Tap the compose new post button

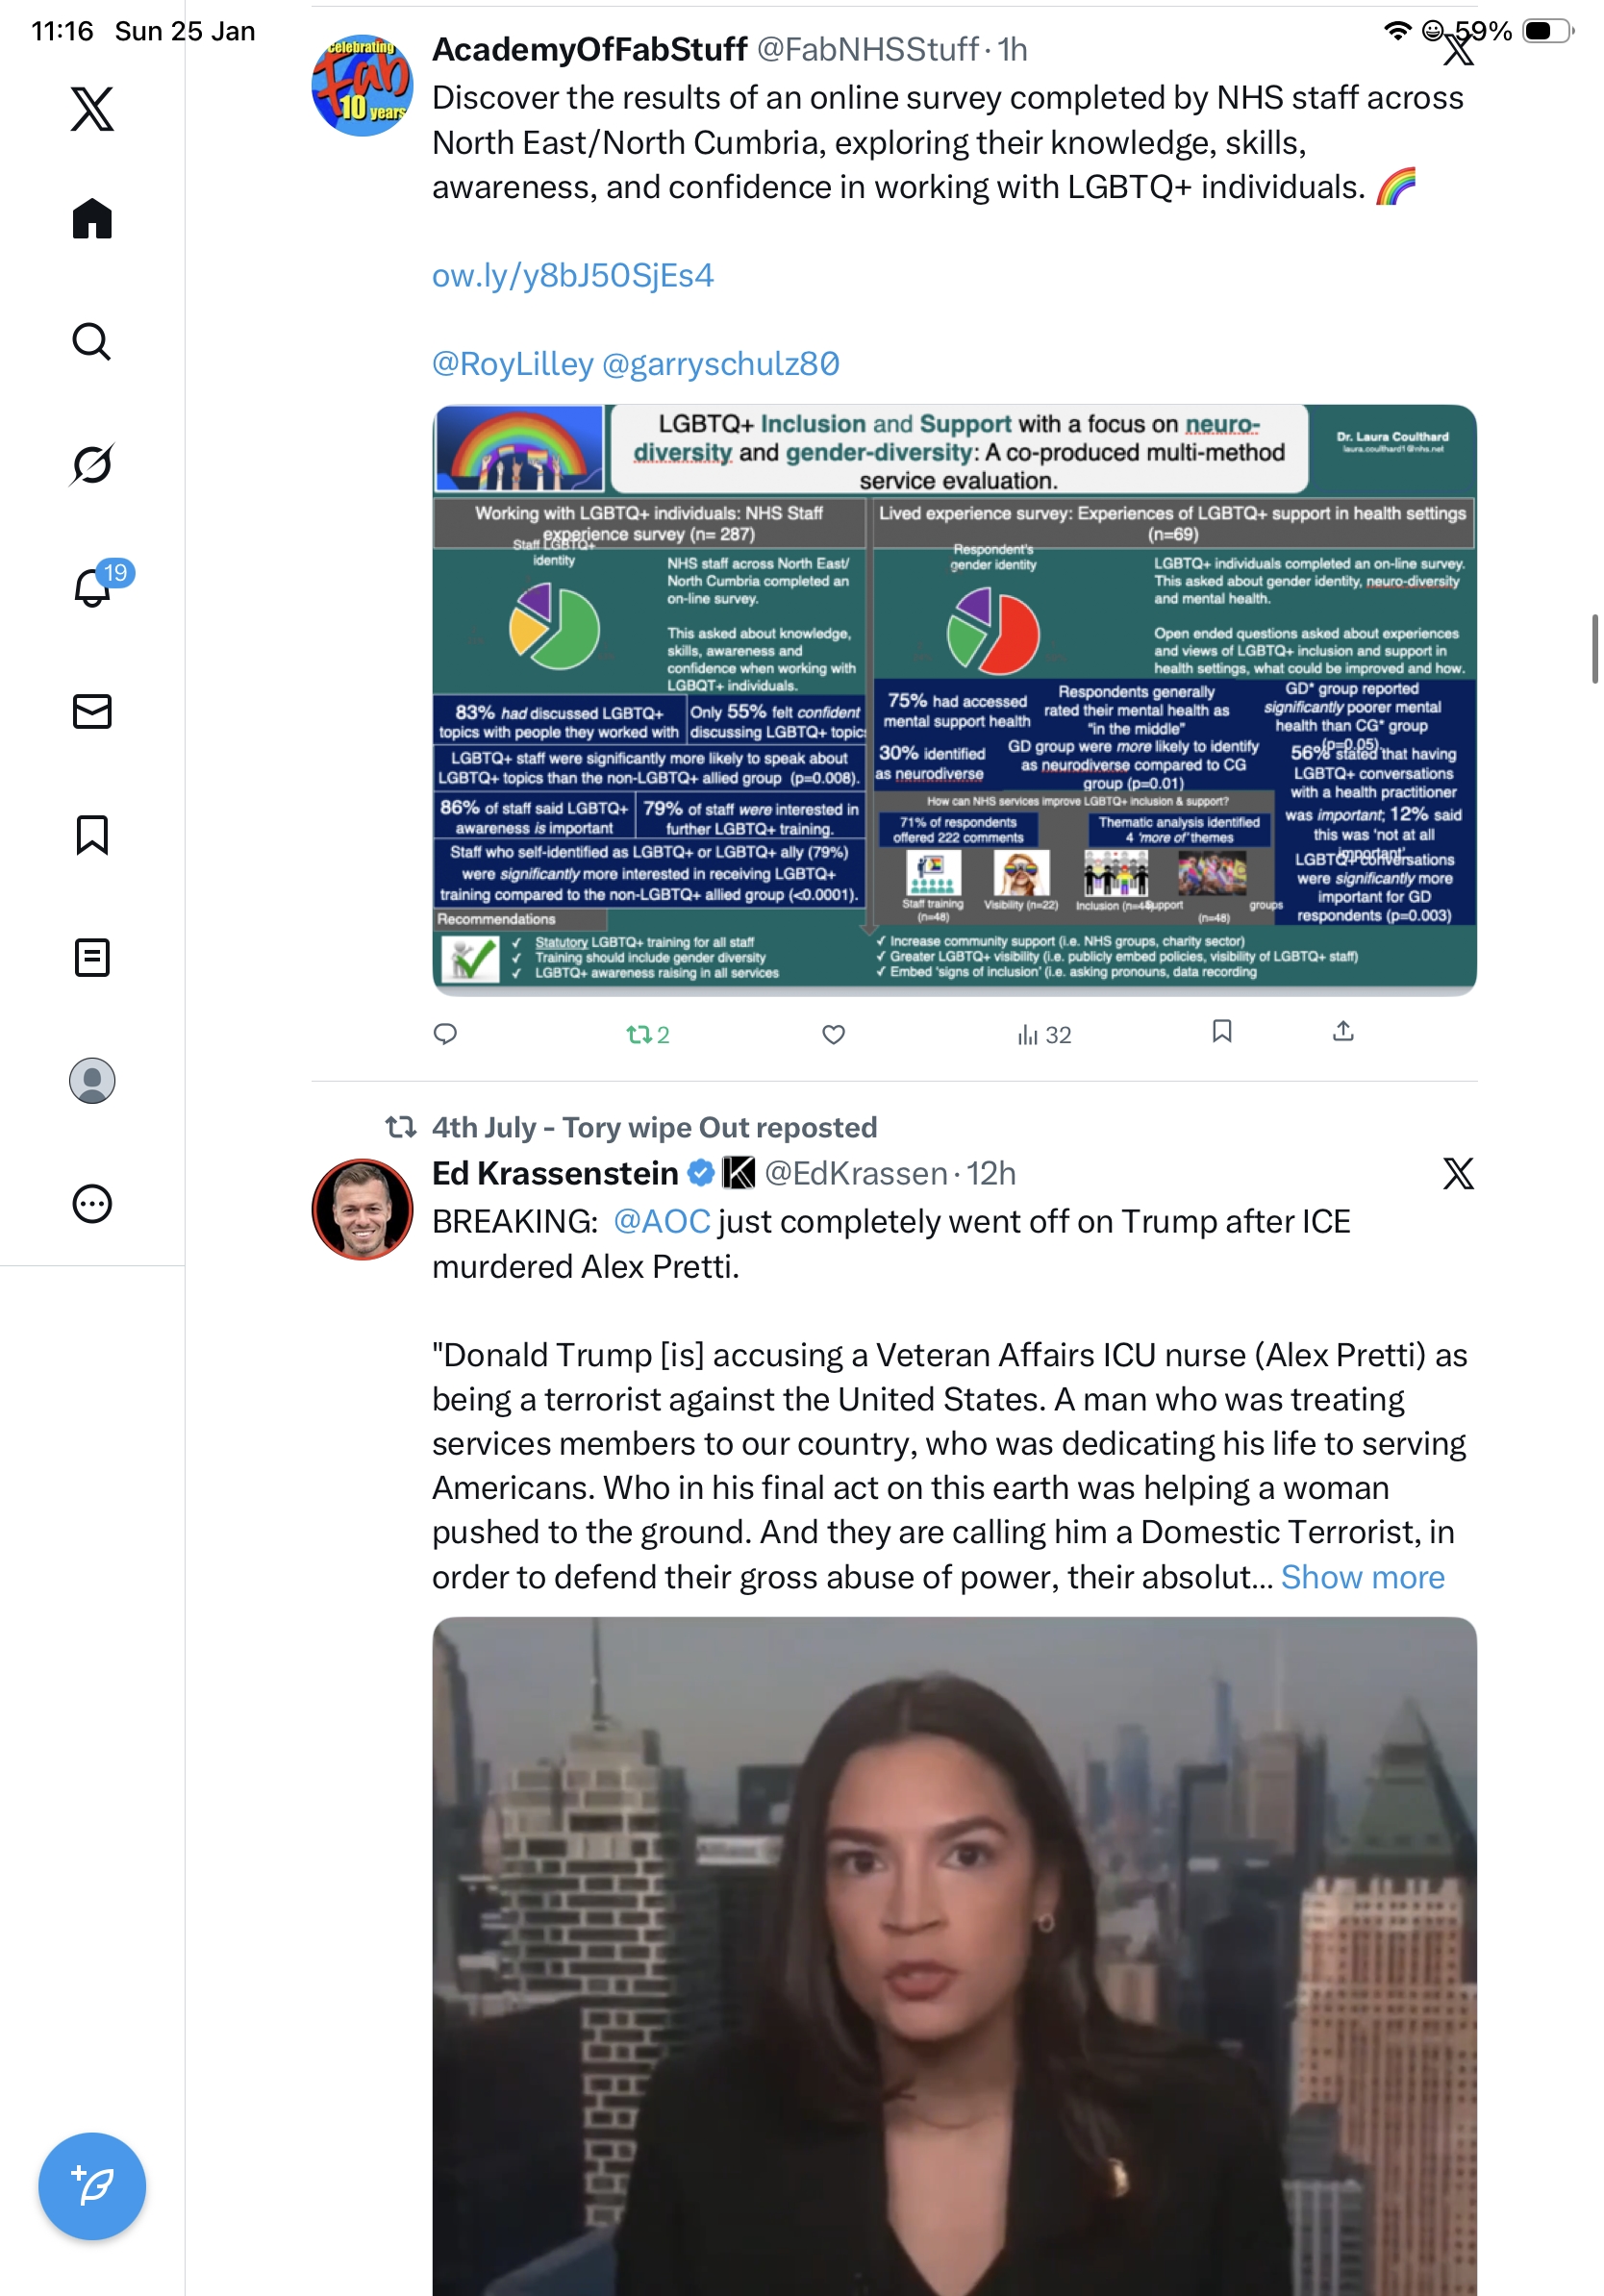coord(92,2185)
